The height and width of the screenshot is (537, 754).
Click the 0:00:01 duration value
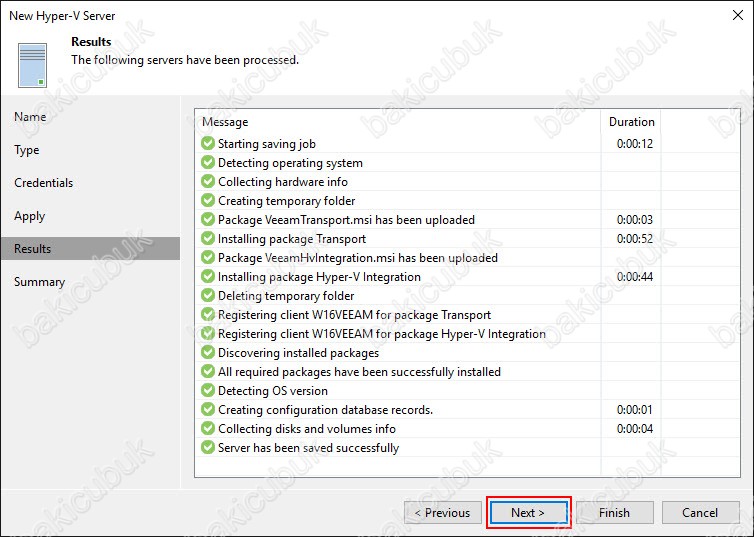pos(635,410)
